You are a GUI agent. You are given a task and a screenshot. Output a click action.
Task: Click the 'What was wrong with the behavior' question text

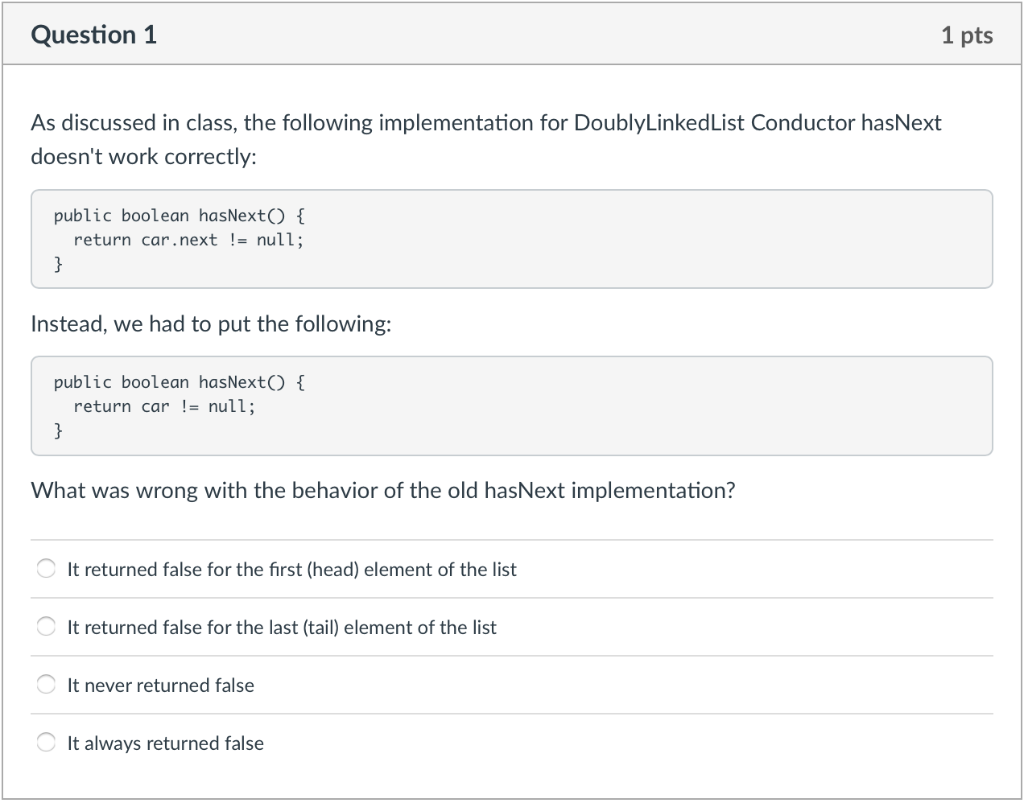(383, 491)
